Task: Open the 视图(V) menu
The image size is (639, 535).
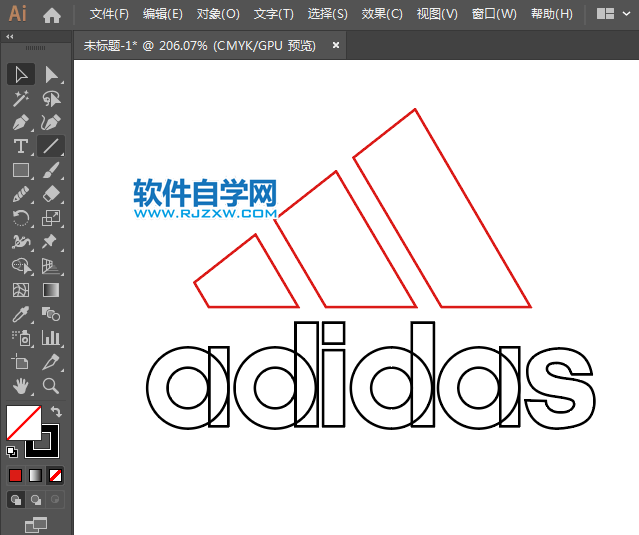Action: tap(437, 14)
